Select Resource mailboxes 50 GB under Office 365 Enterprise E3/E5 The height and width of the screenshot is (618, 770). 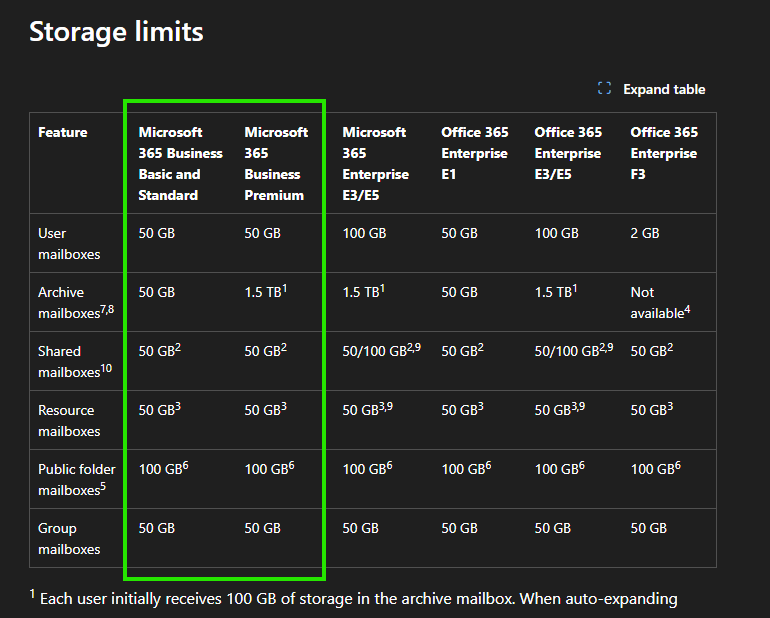coord(560,409)
